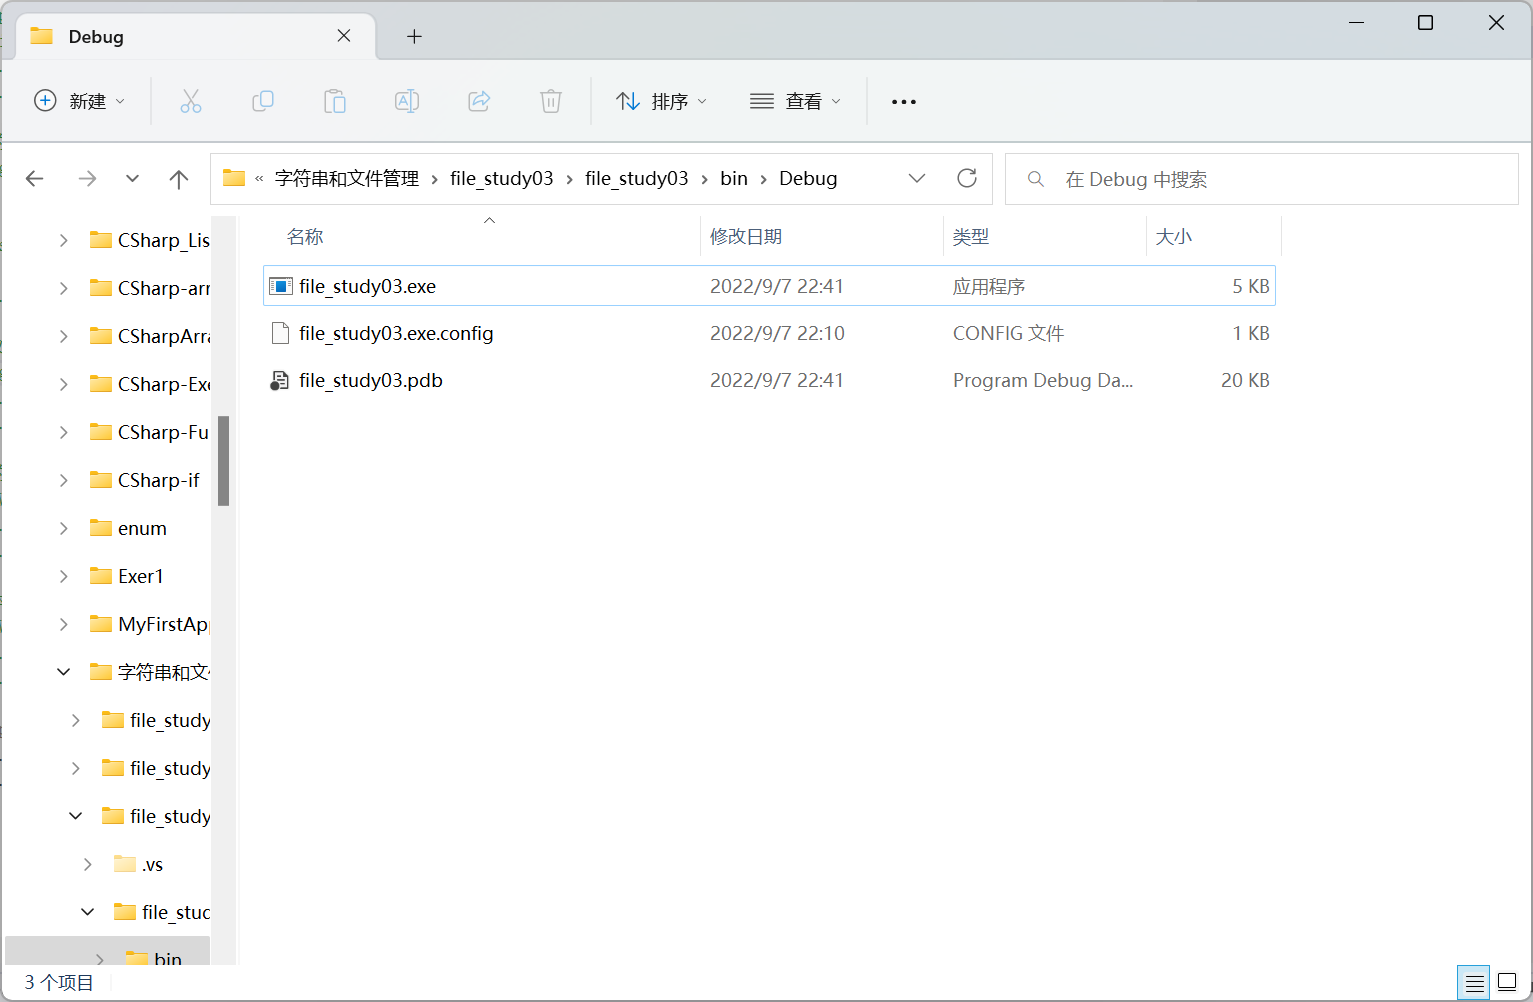Select file_study03.exe.config in file list
Screen dimensions: 1533x1002
[769, 333]
